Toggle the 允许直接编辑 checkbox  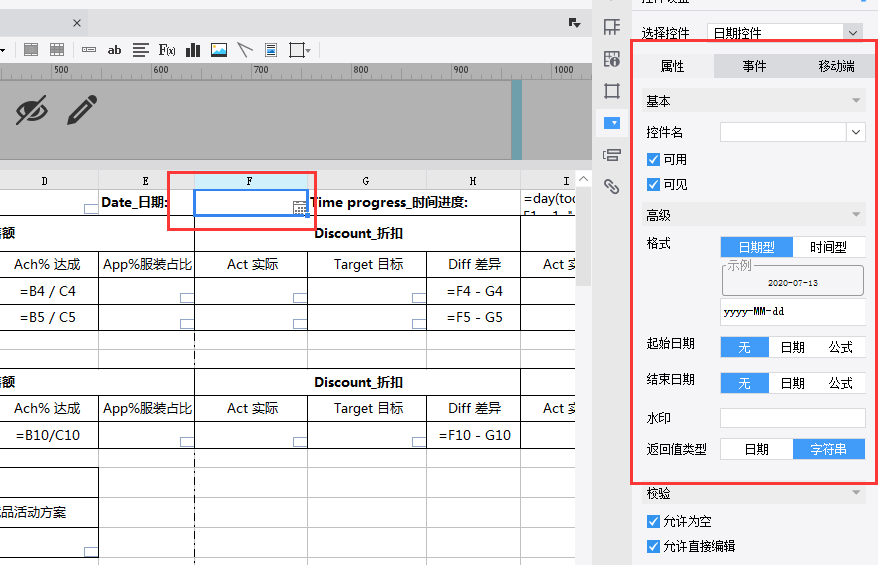click(653, 546)
